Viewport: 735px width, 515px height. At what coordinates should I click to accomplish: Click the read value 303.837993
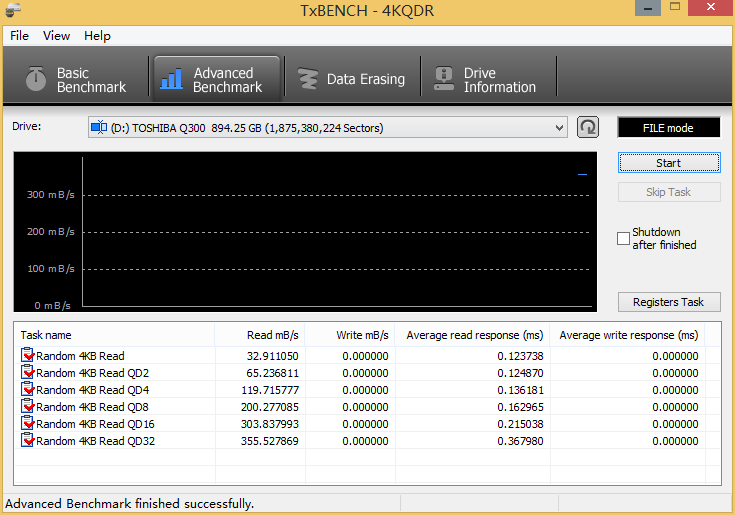[270, 424]
